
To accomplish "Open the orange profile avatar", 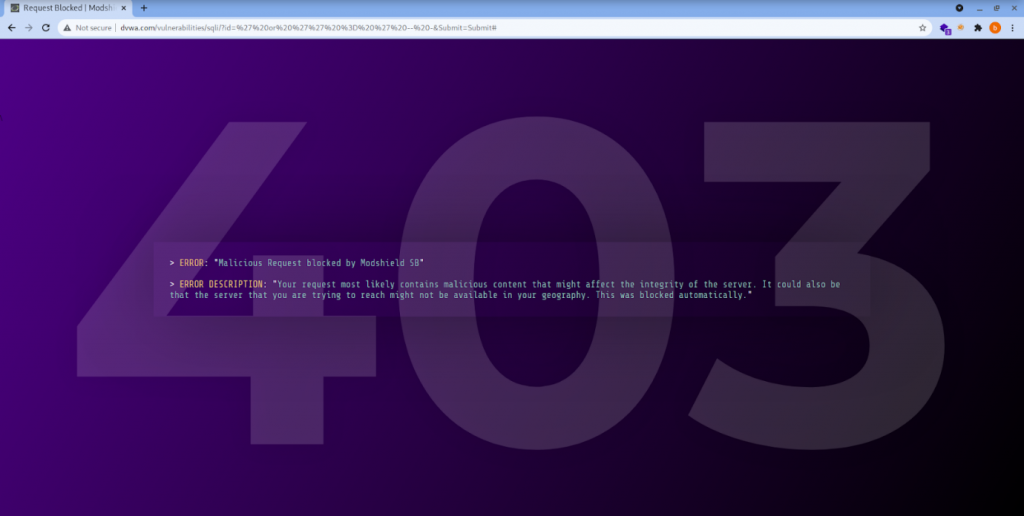I will pyautogui.click(x=995, y=28).
